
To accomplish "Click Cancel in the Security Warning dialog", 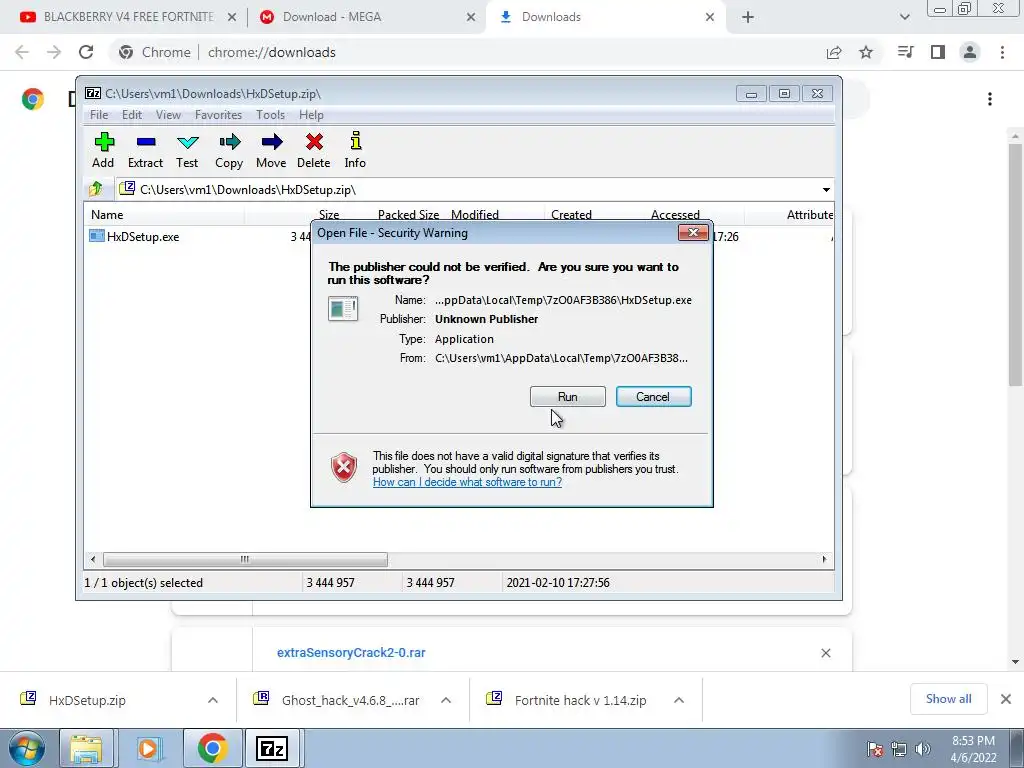I will (x=653, y=396).
